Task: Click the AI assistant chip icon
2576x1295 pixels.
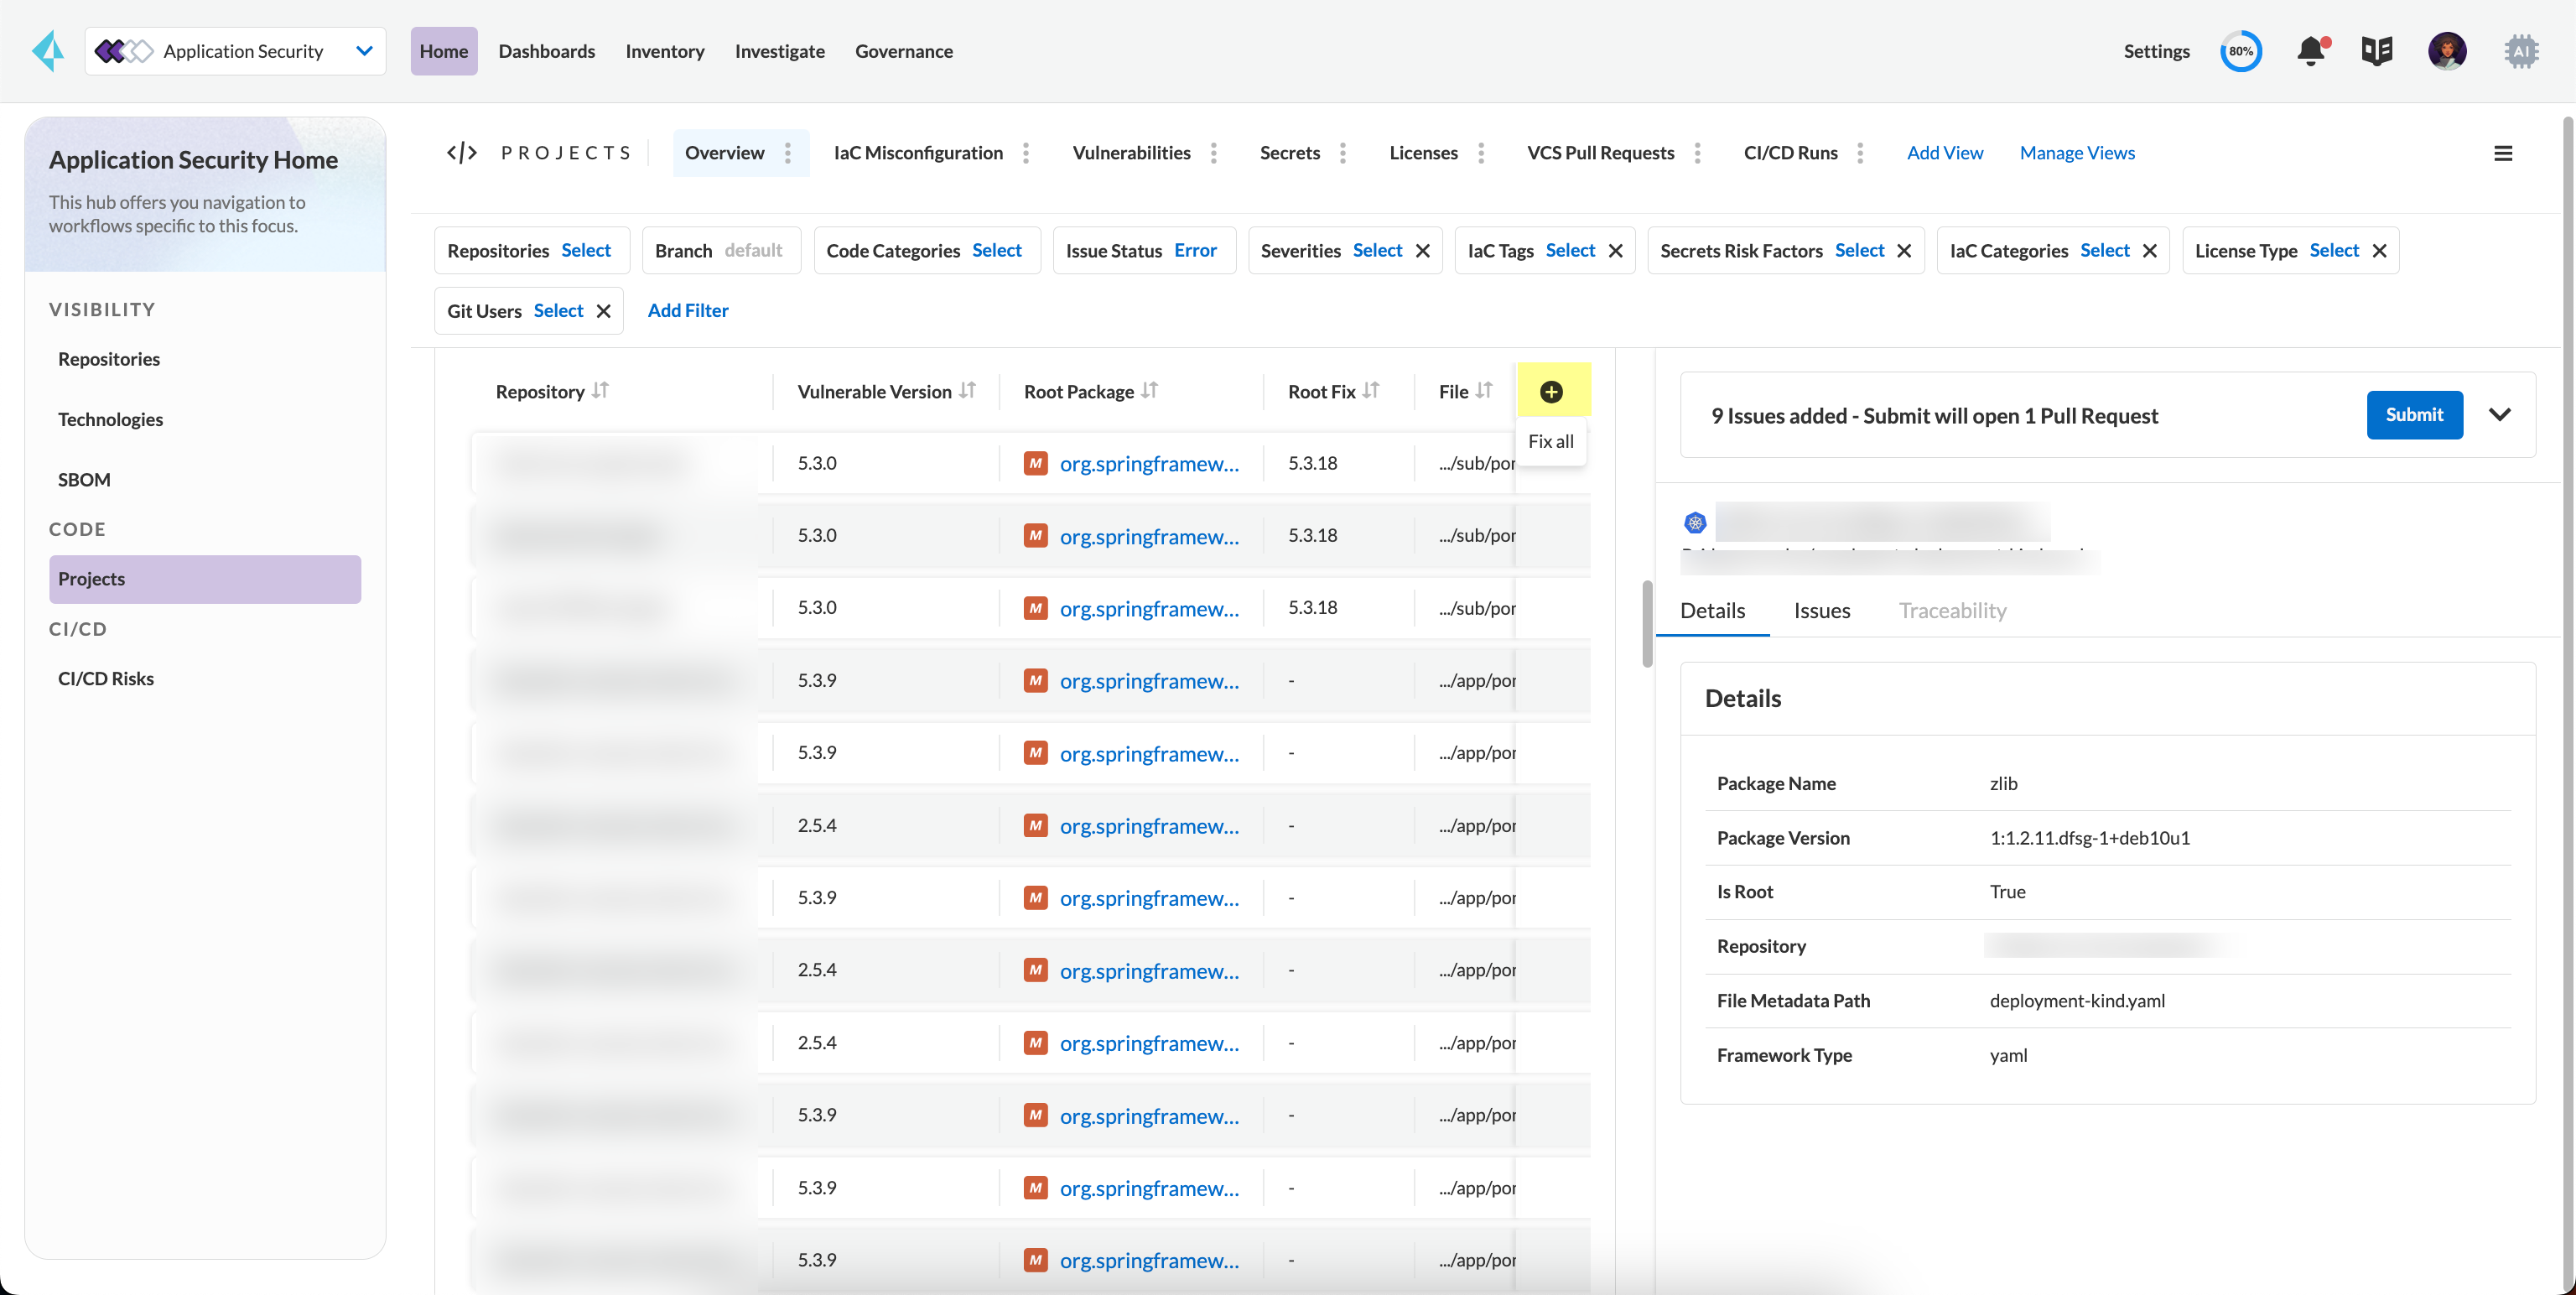Action: point(2521,51)
